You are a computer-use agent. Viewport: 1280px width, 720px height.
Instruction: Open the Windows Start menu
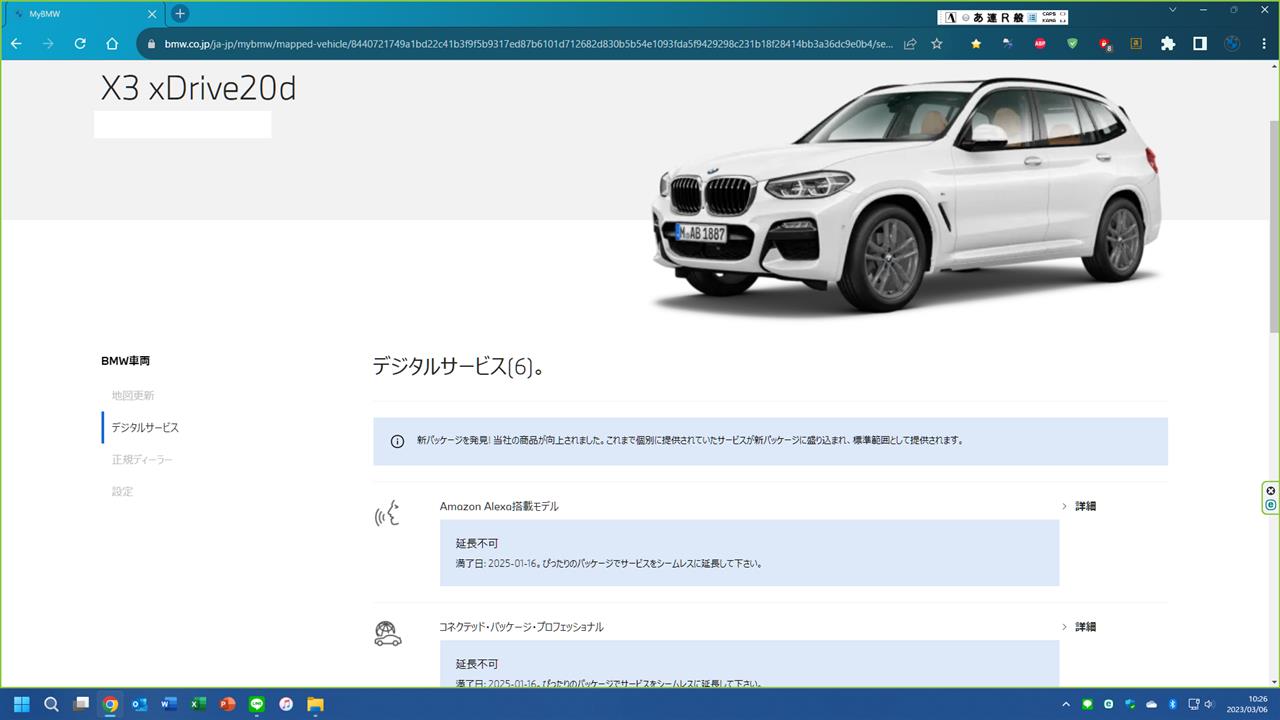click(x=22, y=704)
